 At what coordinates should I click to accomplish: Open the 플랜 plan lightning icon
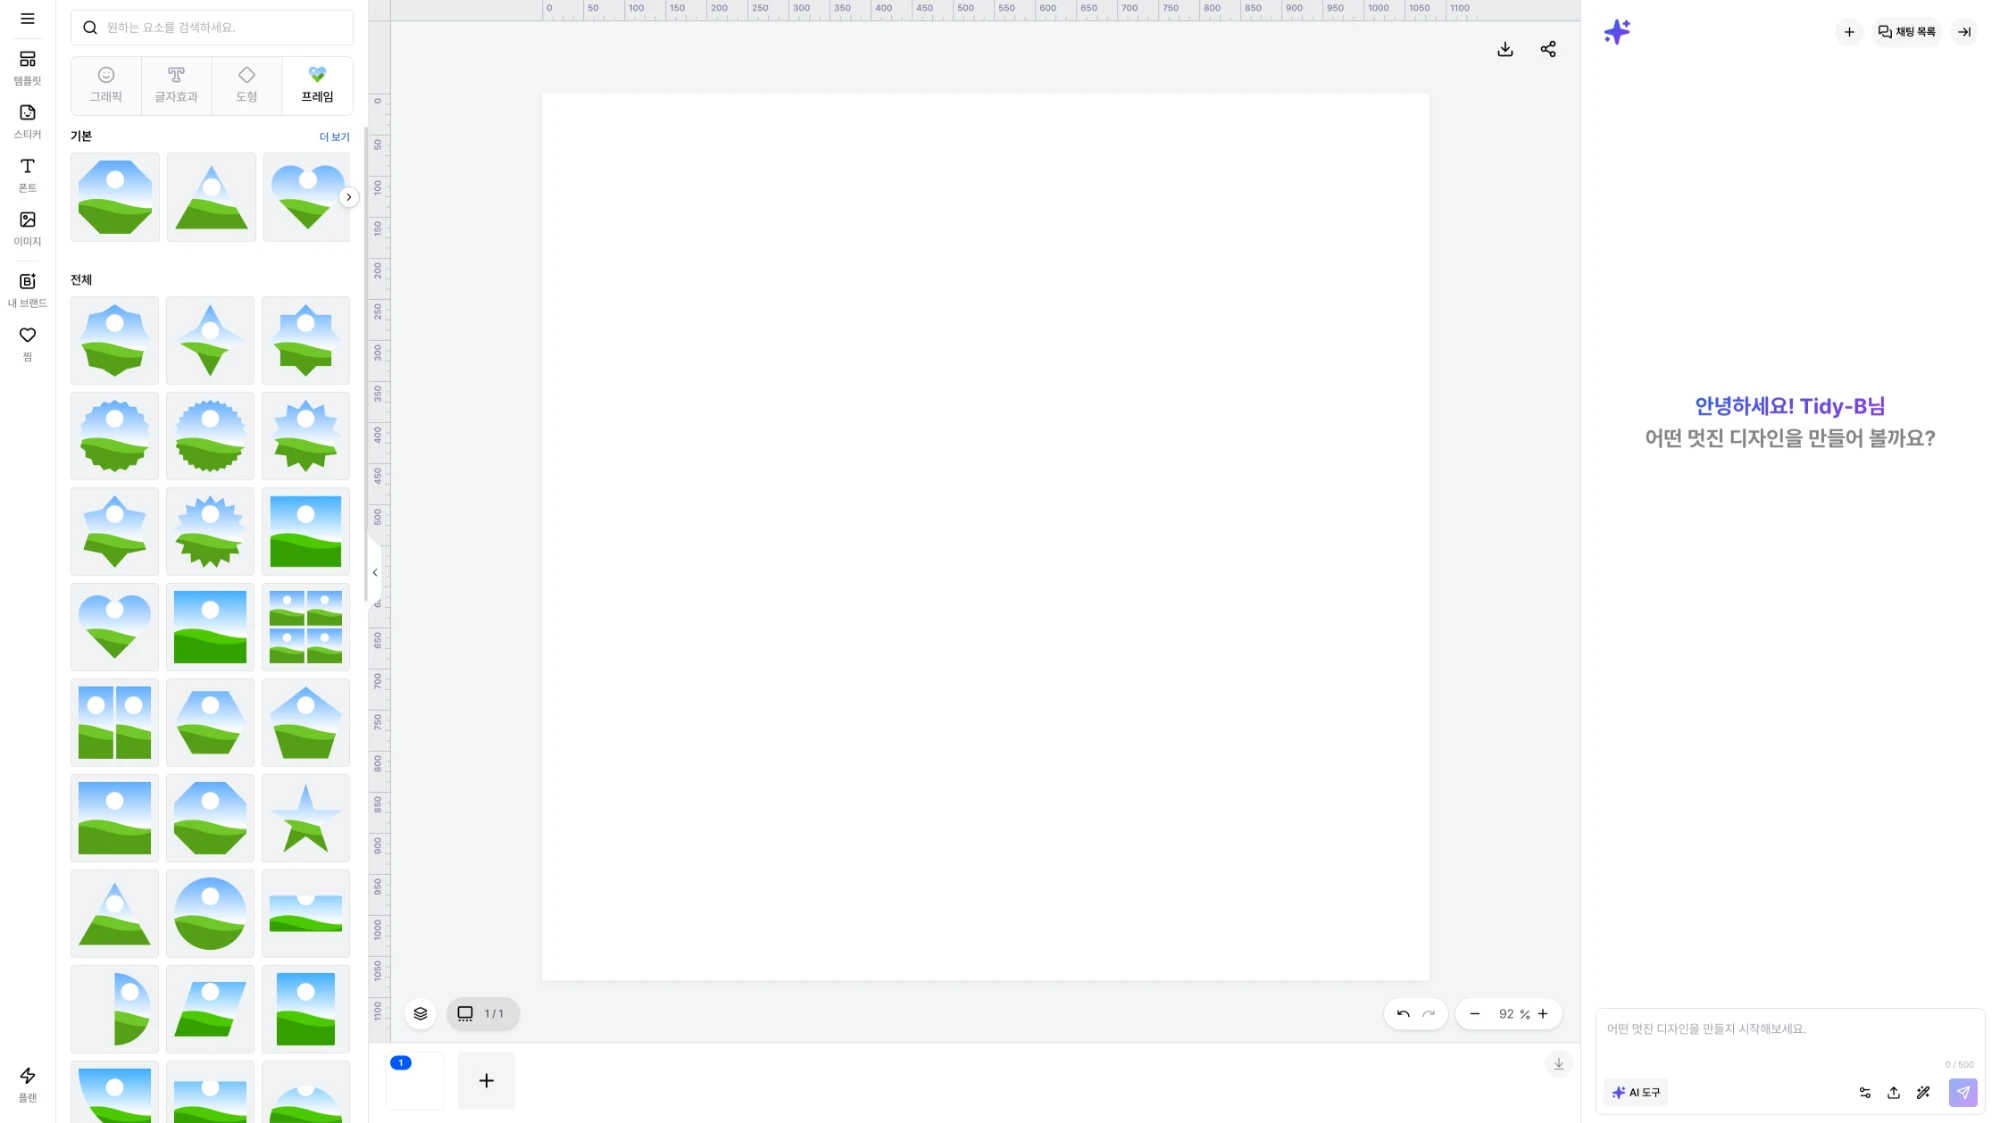[x=27, y=1084]
